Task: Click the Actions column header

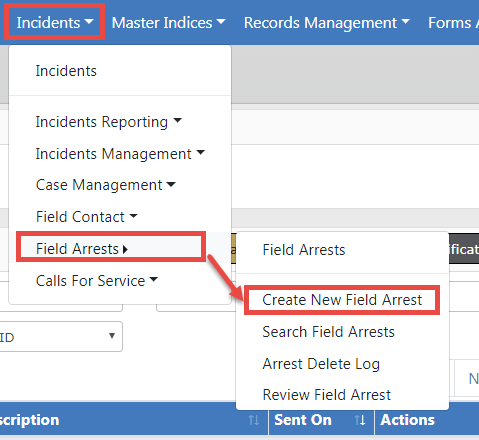Action: click(x=407, y=420)
